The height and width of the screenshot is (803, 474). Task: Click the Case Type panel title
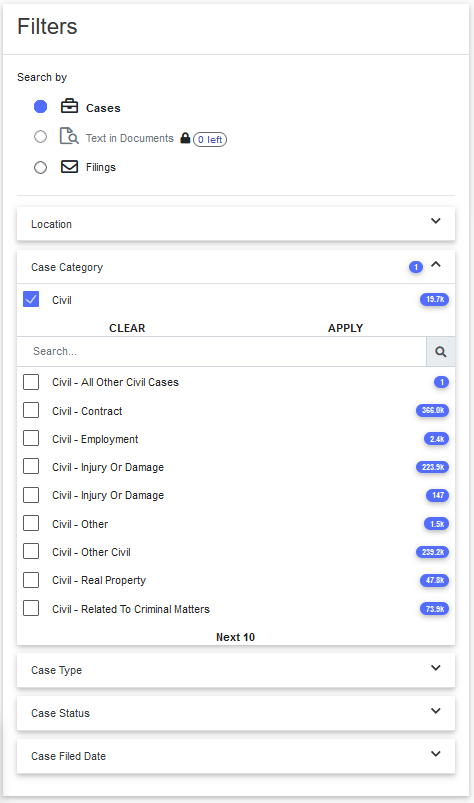click(56, 670)
